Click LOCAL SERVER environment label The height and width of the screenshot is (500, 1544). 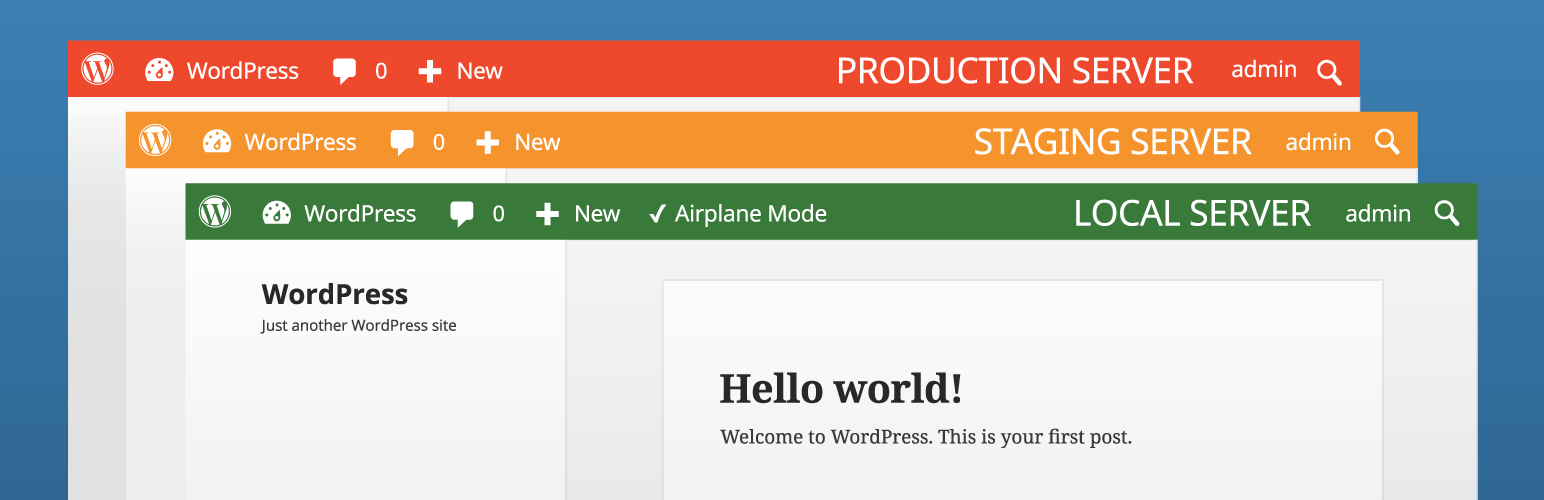[1192, 213]
